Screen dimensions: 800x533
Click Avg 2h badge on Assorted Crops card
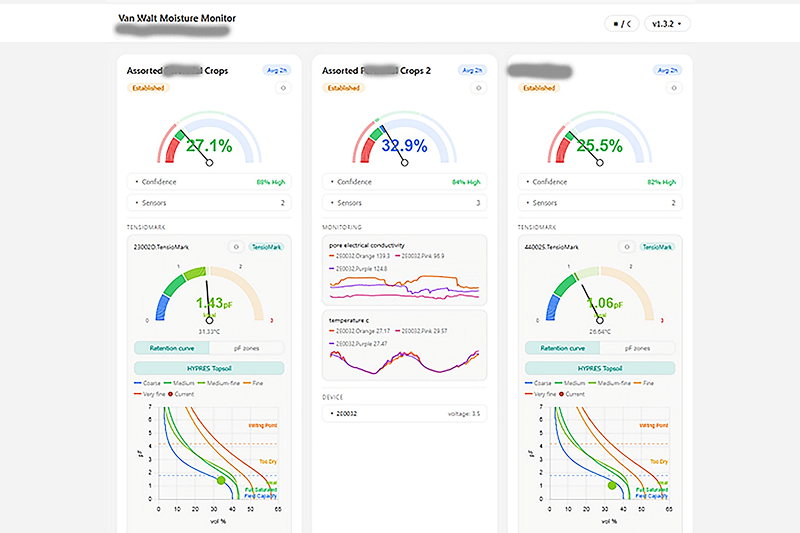(277, 70)
